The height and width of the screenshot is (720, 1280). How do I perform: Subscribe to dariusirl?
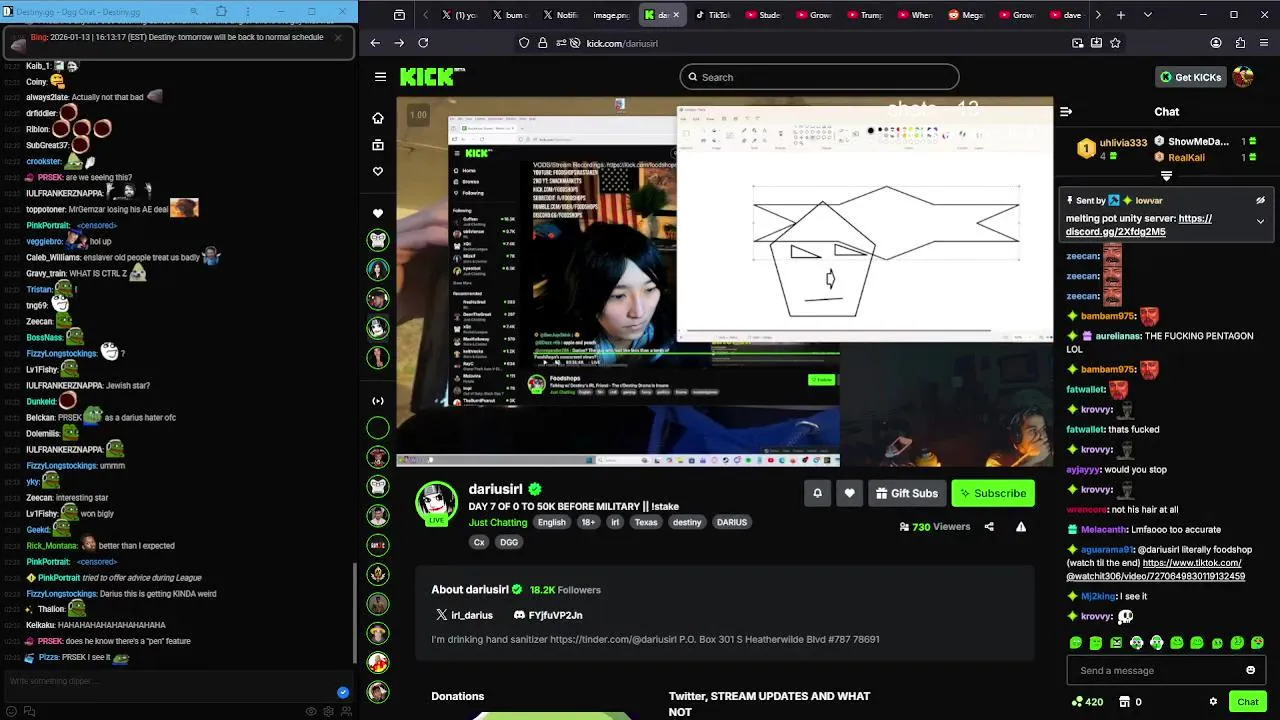(x=993, y=493)
